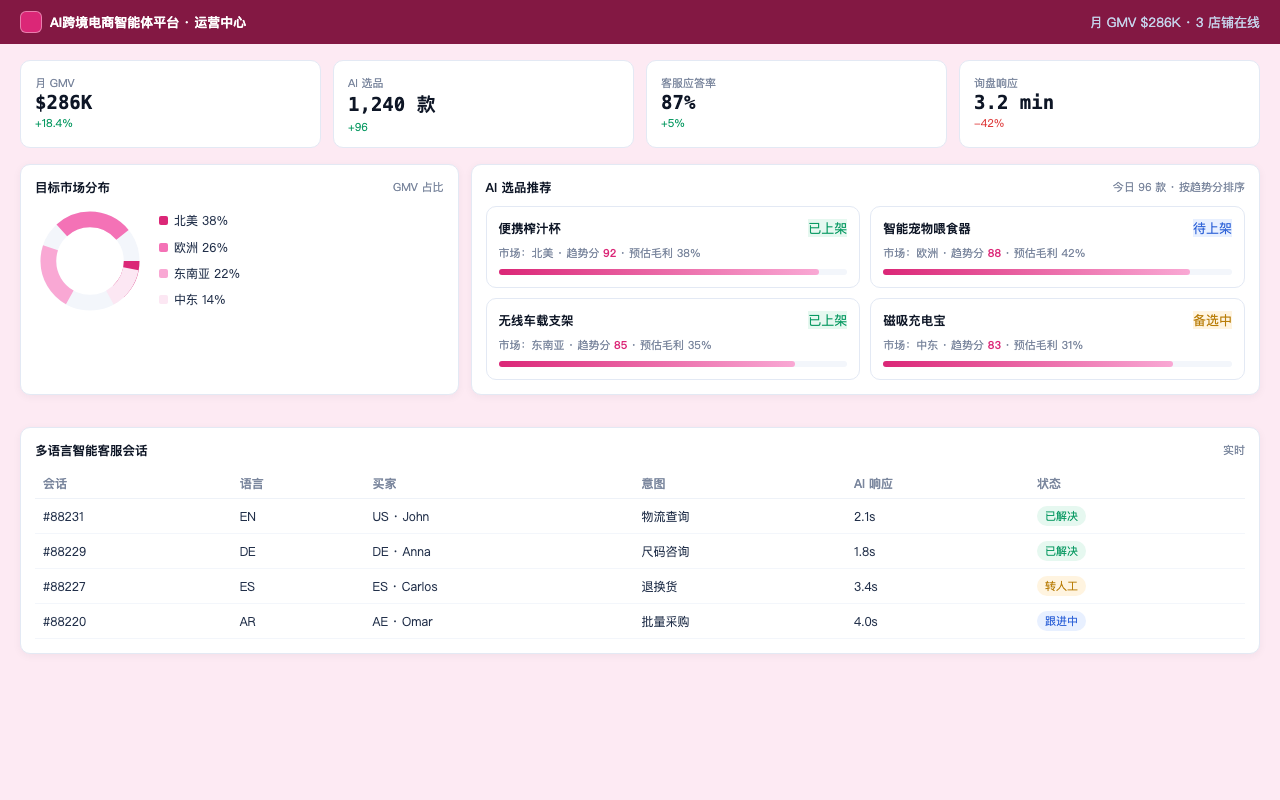Click the 退换货 intent cell
The image size is (1280, 800).
pos(659,587)
